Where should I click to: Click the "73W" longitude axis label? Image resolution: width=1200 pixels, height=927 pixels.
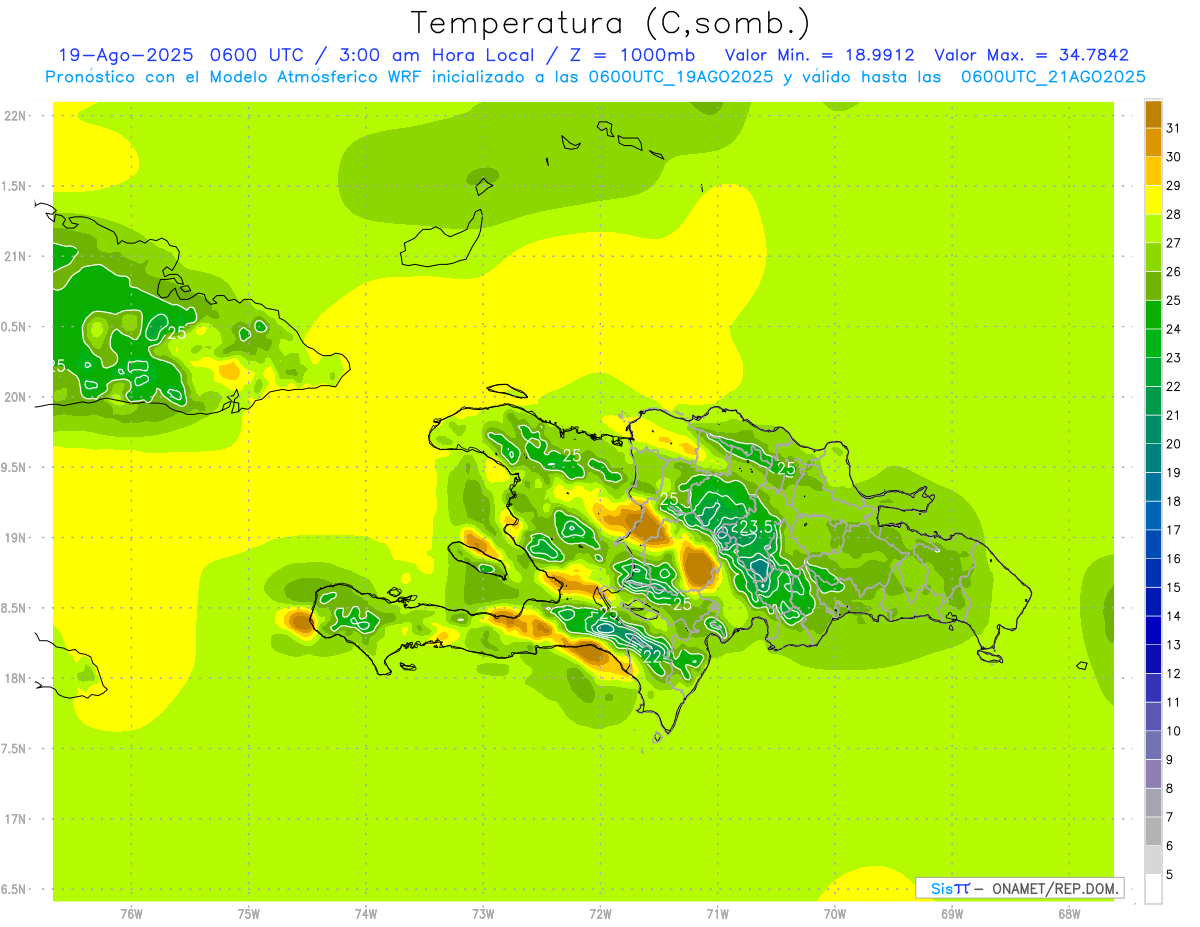click(x=483, y=913)
